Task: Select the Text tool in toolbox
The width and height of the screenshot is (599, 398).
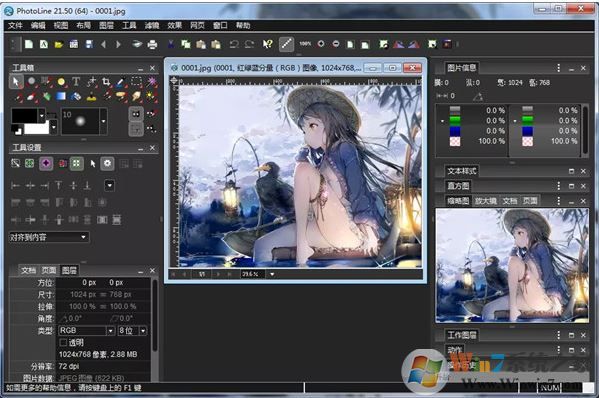Action: pyautogui.click(x=76, y=81)
